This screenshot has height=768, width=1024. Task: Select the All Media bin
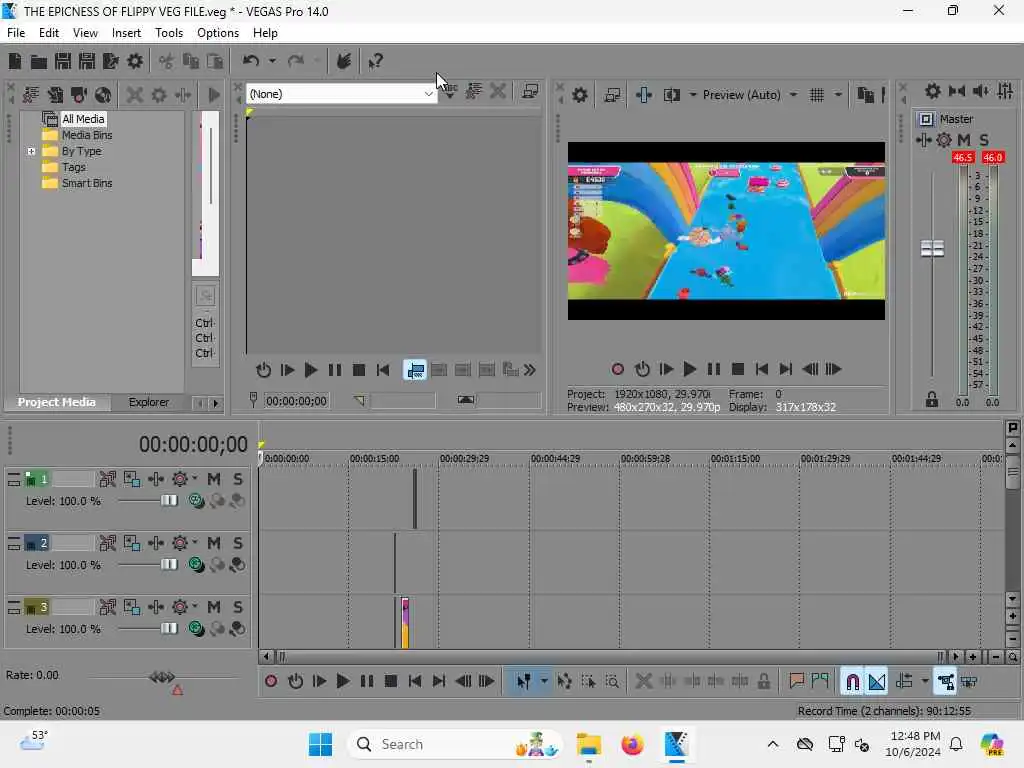click(83, 119)
